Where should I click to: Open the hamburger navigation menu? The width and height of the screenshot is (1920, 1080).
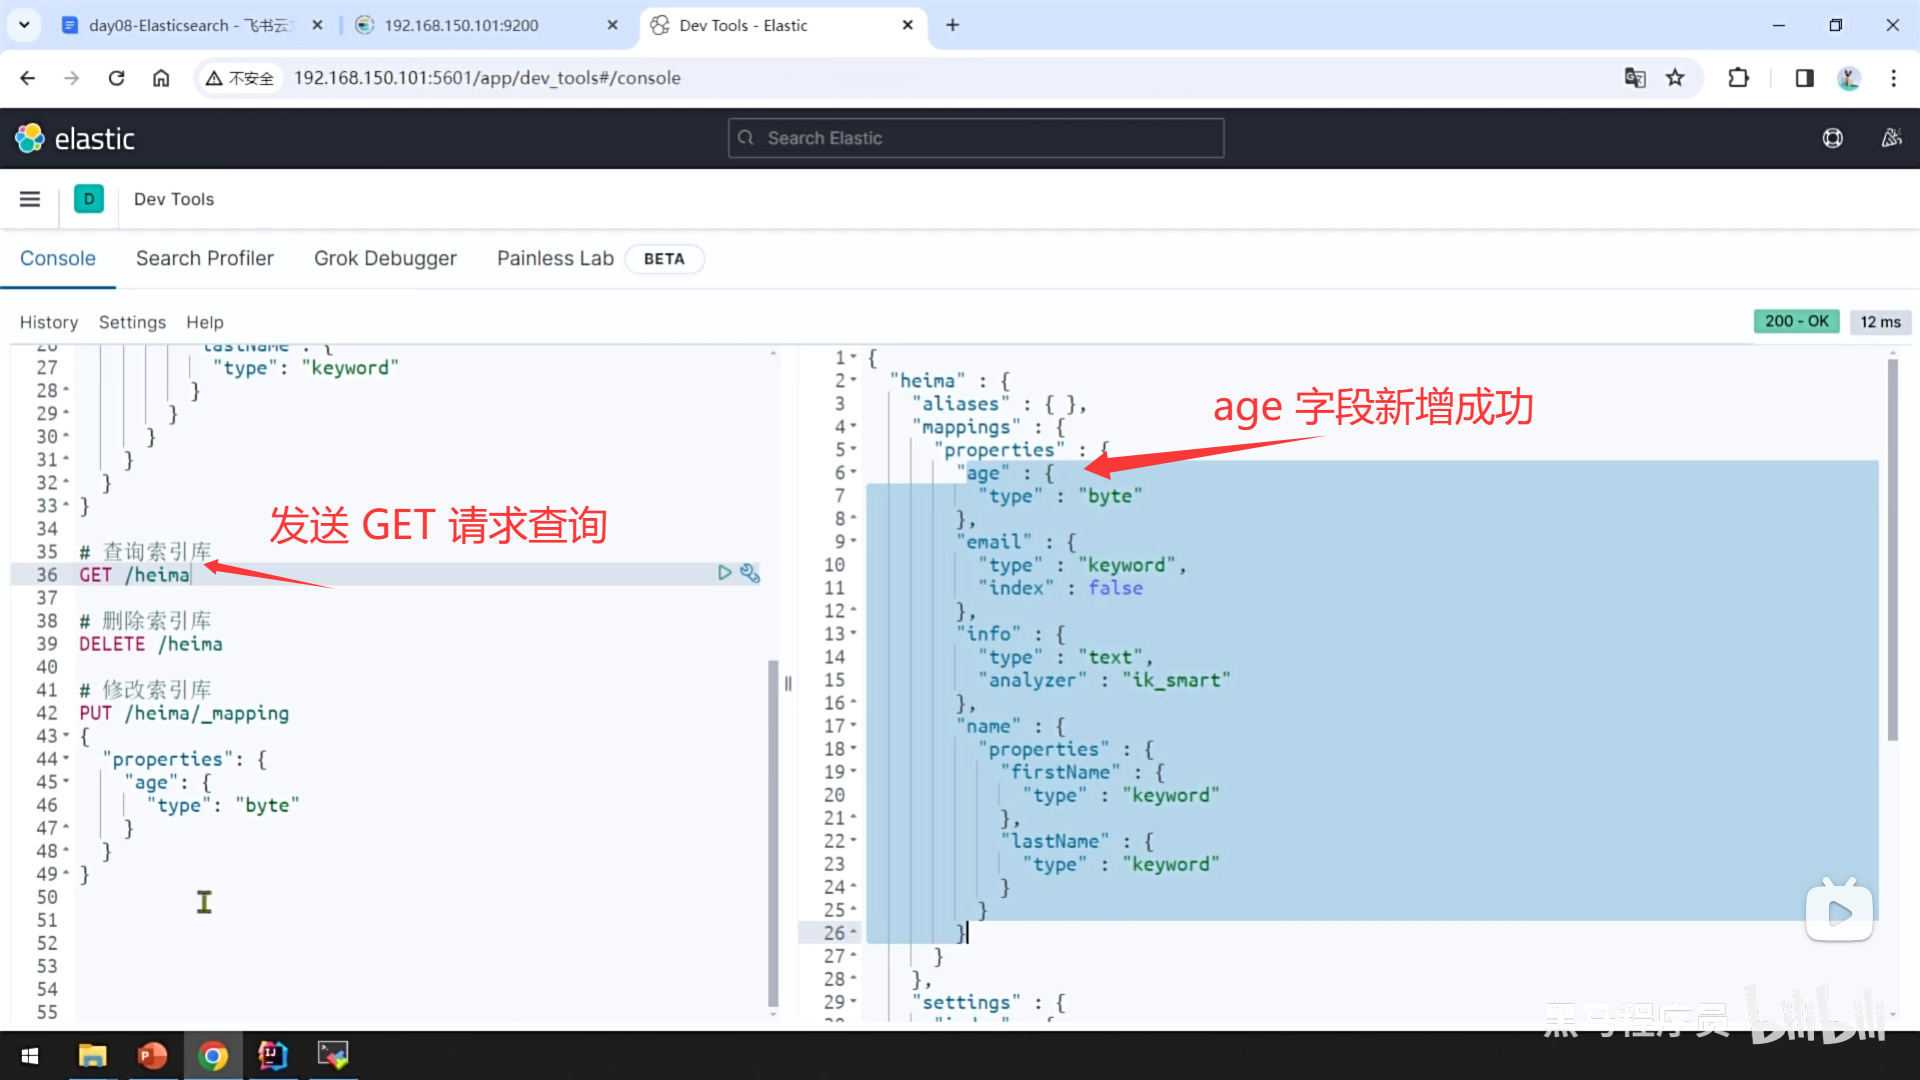point(30,199)
